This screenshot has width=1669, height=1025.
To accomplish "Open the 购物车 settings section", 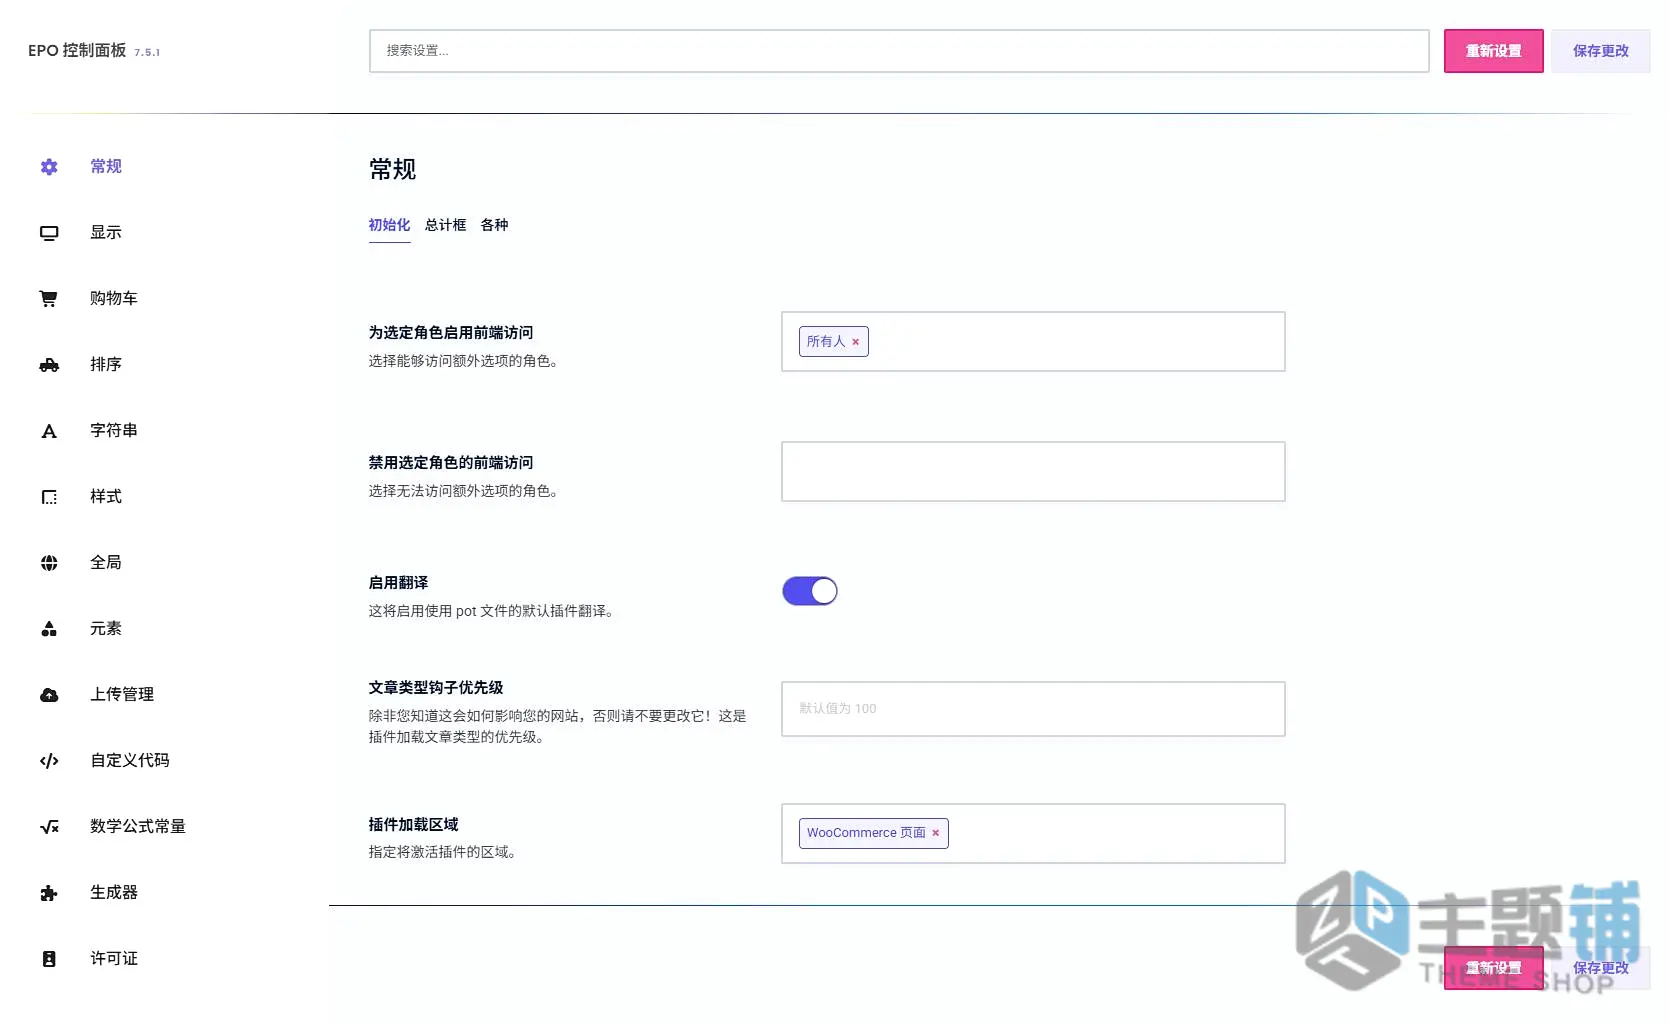I will pyautogui.click(x=114, y=299).
